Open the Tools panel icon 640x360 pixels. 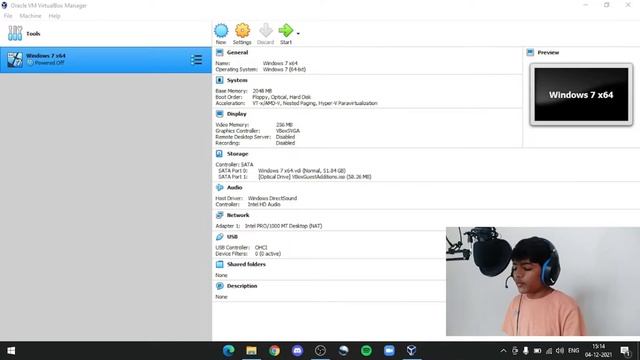[x=15, y=33]
